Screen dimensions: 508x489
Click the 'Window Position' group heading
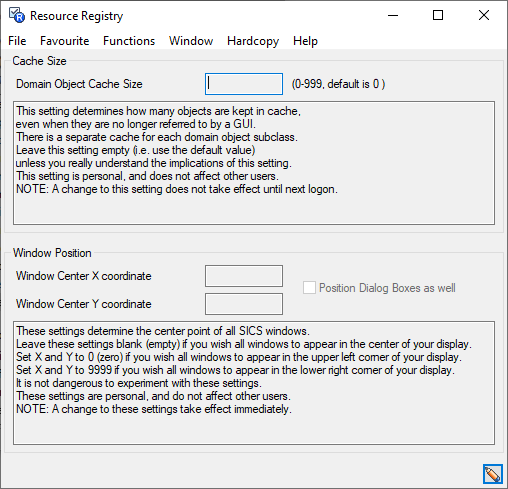pos(52,253)
